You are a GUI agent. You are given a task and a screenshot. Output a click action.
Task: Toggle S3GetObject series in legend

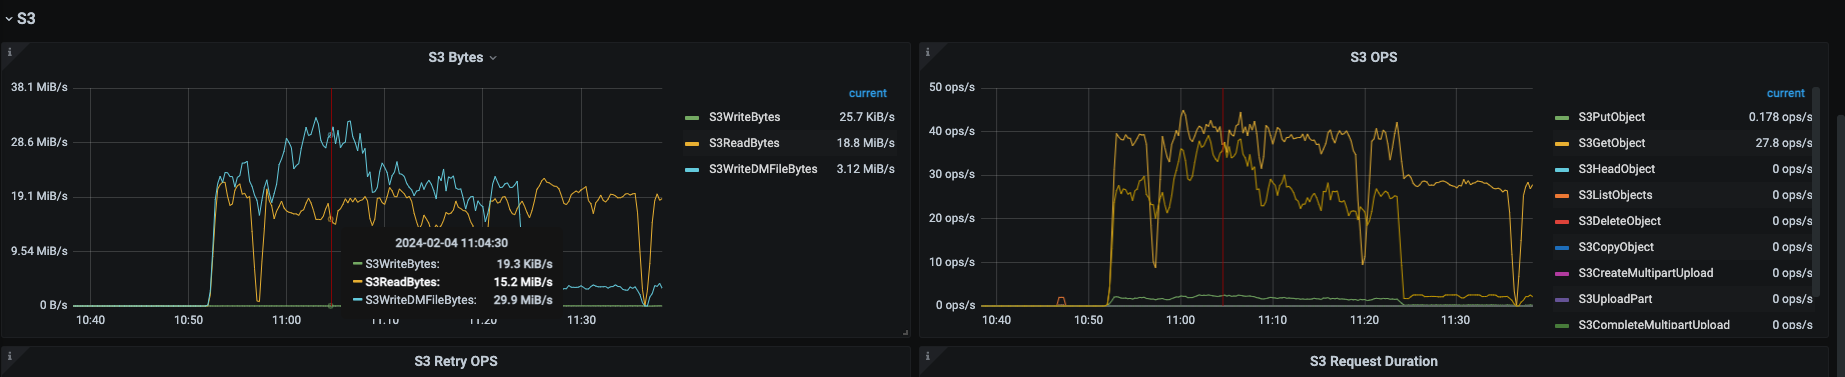(1611, 143)
